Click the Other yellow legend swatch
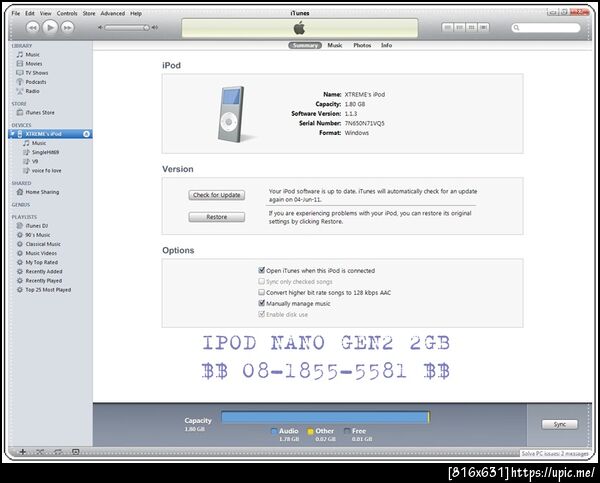600x483 pixels. point(310,431)
